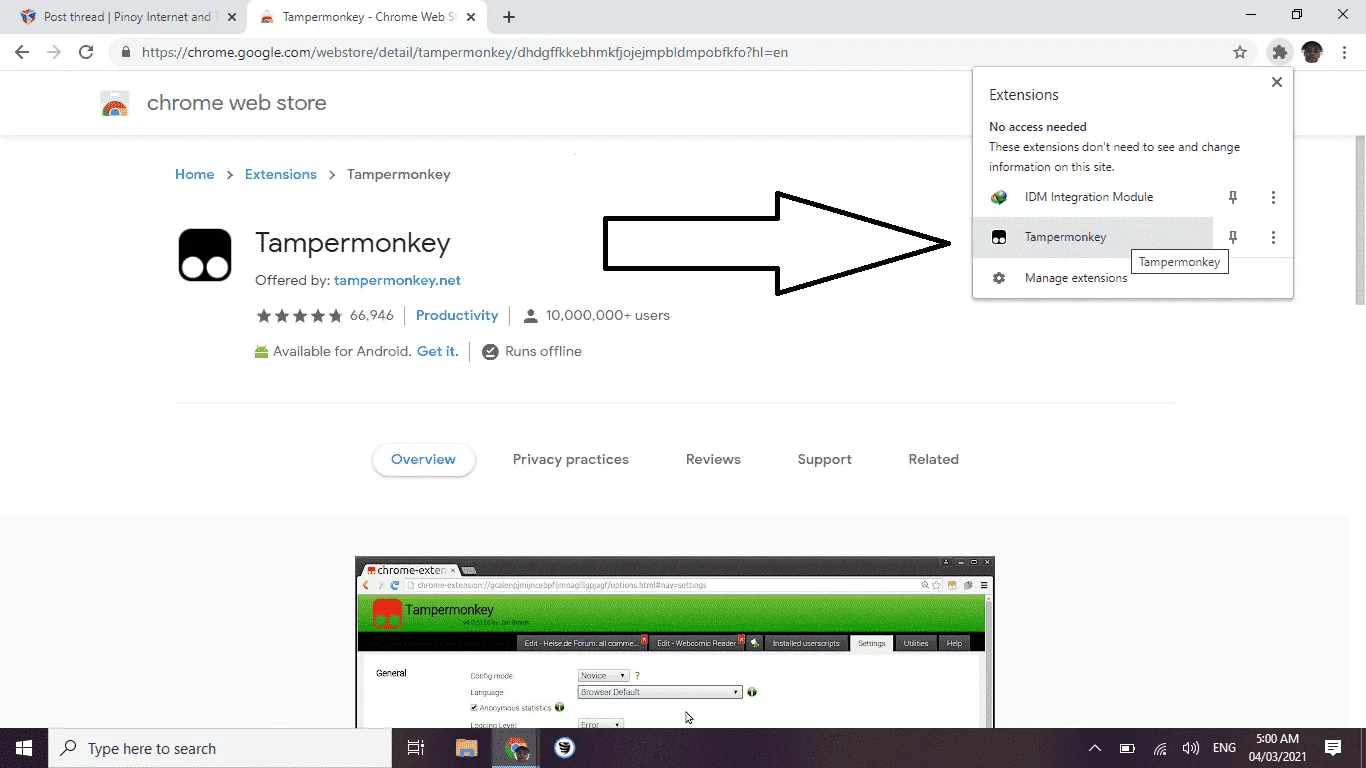Click the padlock site info icon
Viewport: 1366px width, 768px height.
[x=125, y=52]
